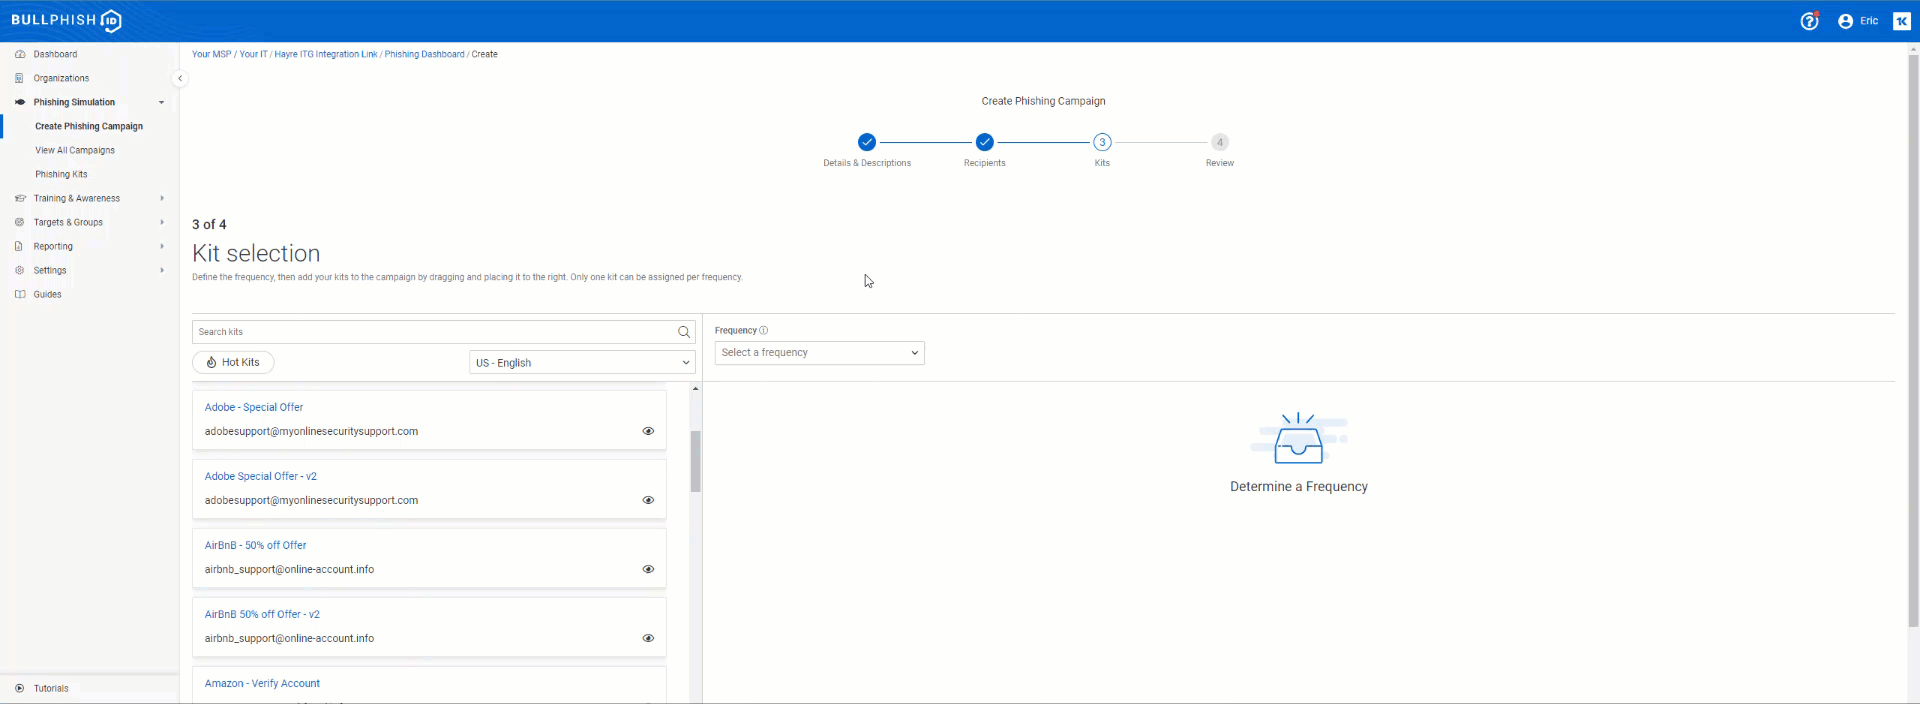The height and width of the screenshot is (704, 1920).
Task: Go to Your MSP breadcrumb
Action: pos(211,54)
